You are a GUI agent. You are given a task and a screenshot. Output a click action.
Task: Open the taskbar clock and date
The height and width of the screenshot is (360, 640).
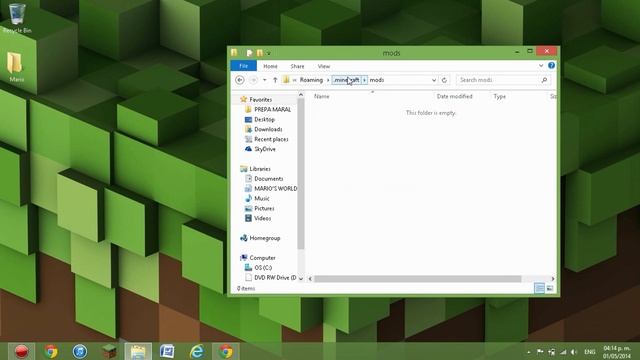pos(617,352)
